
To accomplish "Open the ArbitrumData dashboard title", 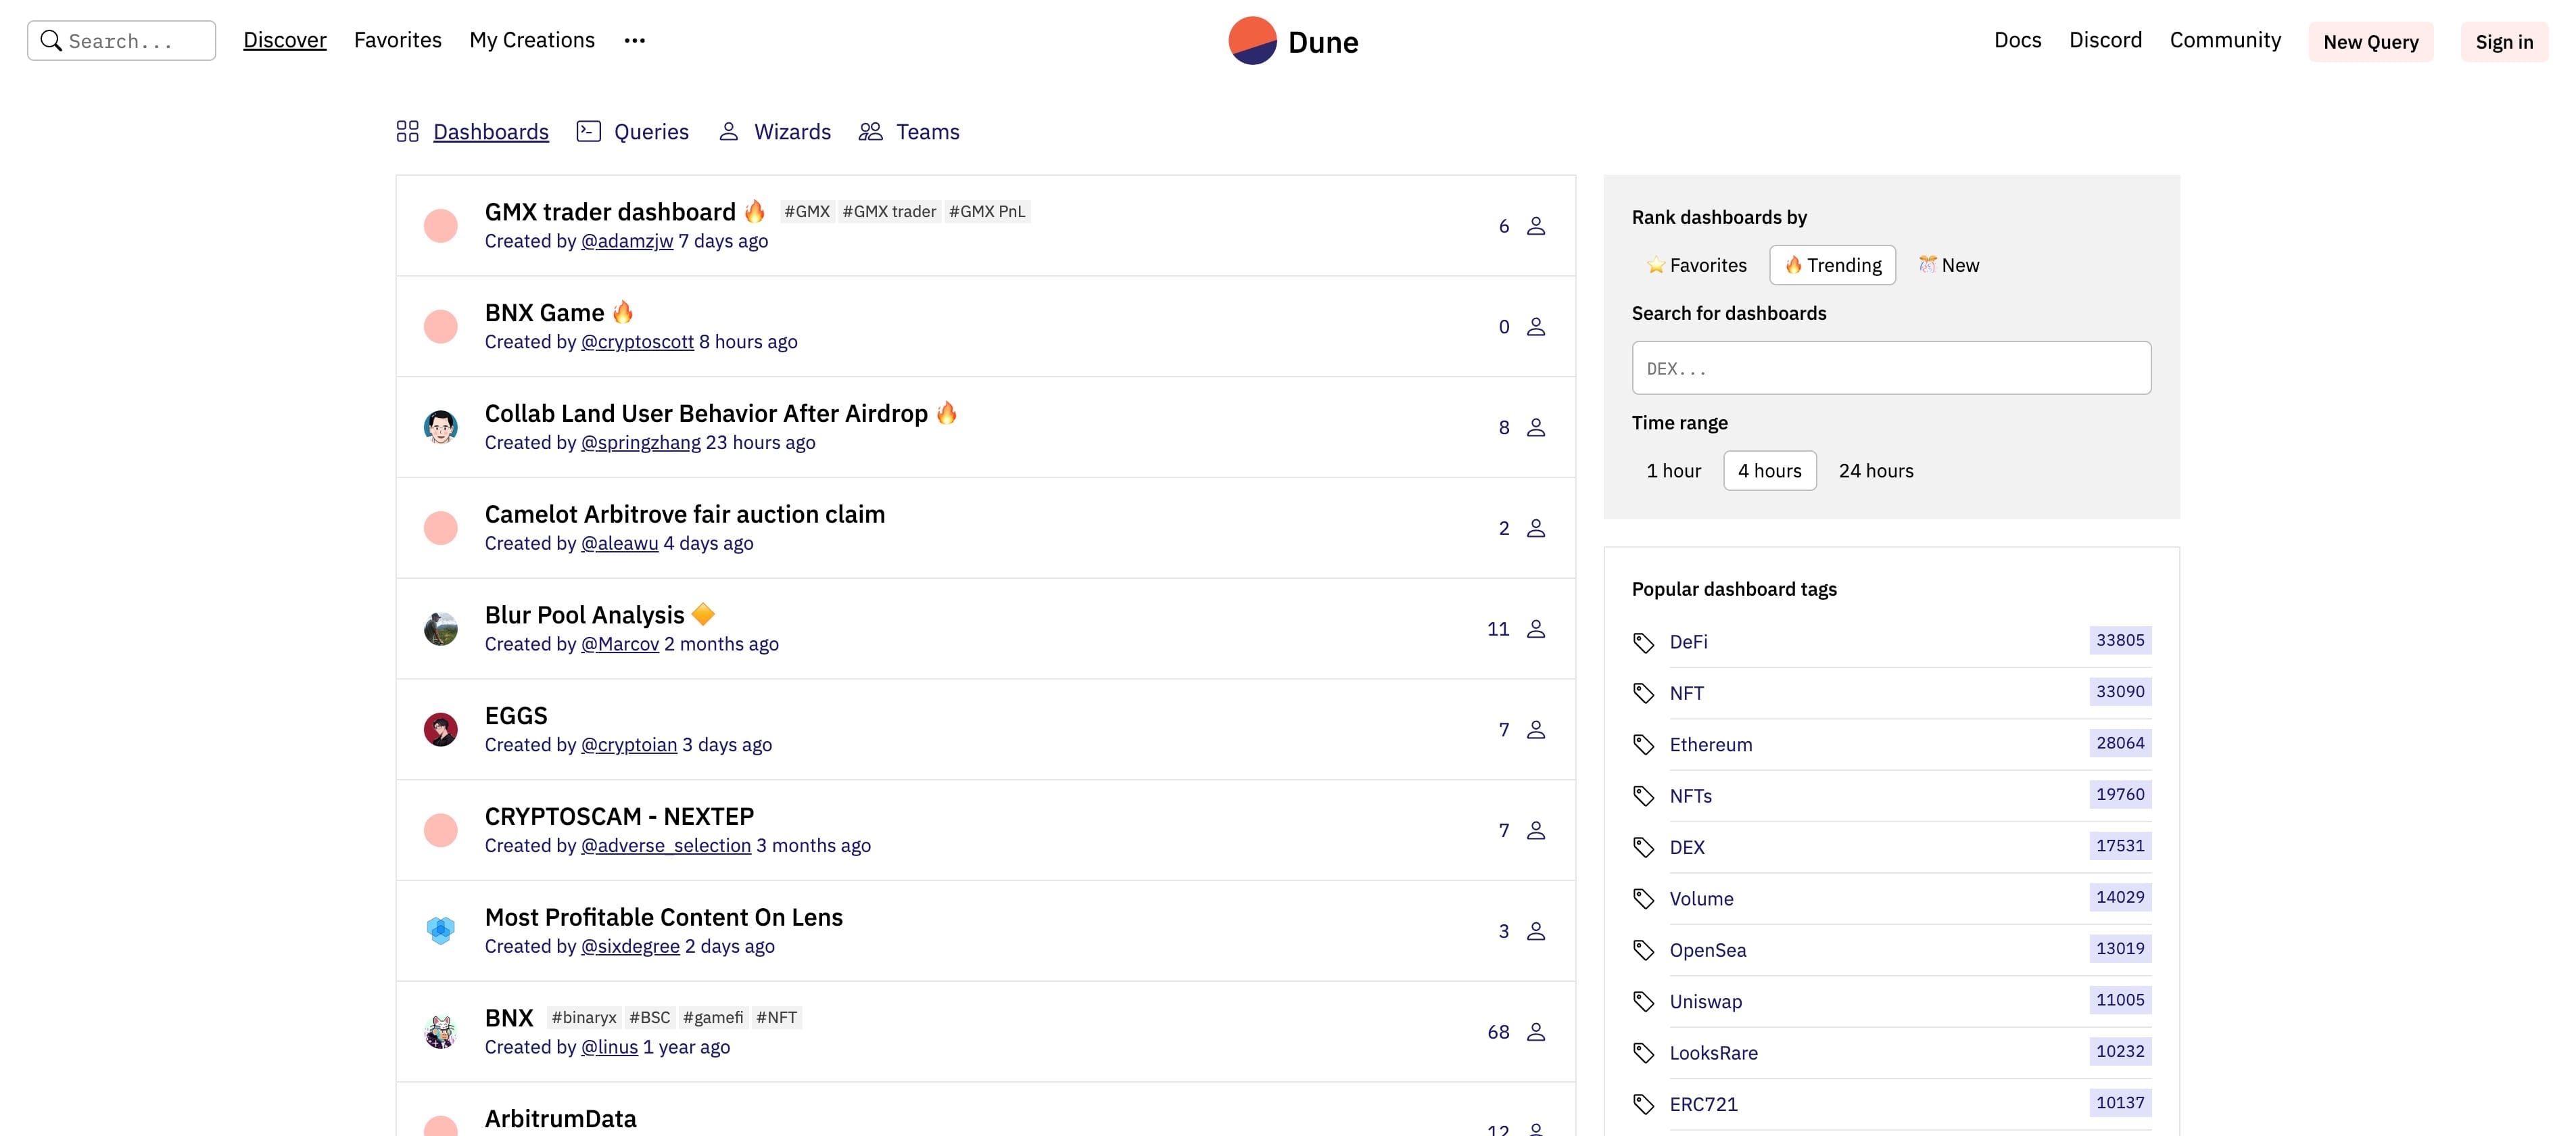I will tap(560, 1119).
